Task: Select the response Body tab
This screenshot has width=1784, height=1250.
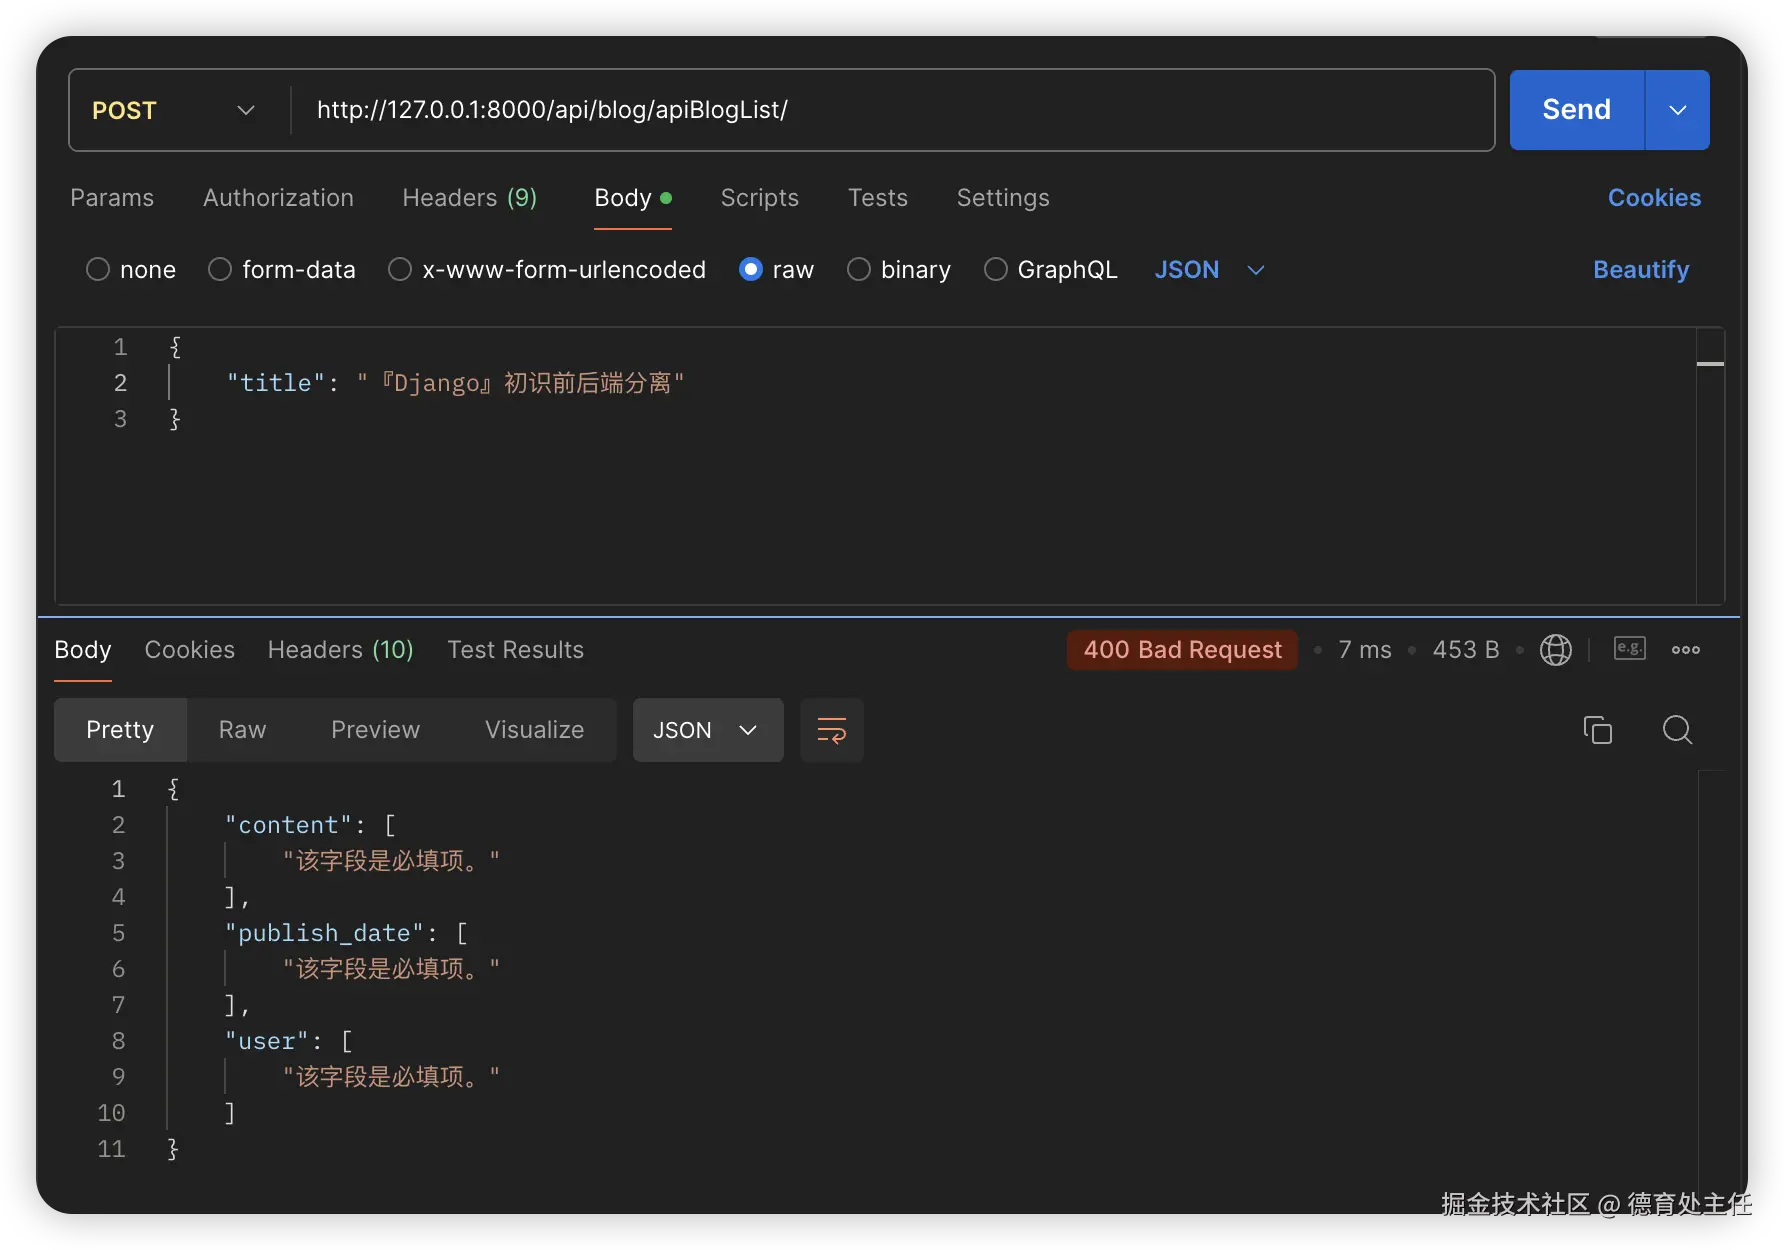Action: (83, 650)
